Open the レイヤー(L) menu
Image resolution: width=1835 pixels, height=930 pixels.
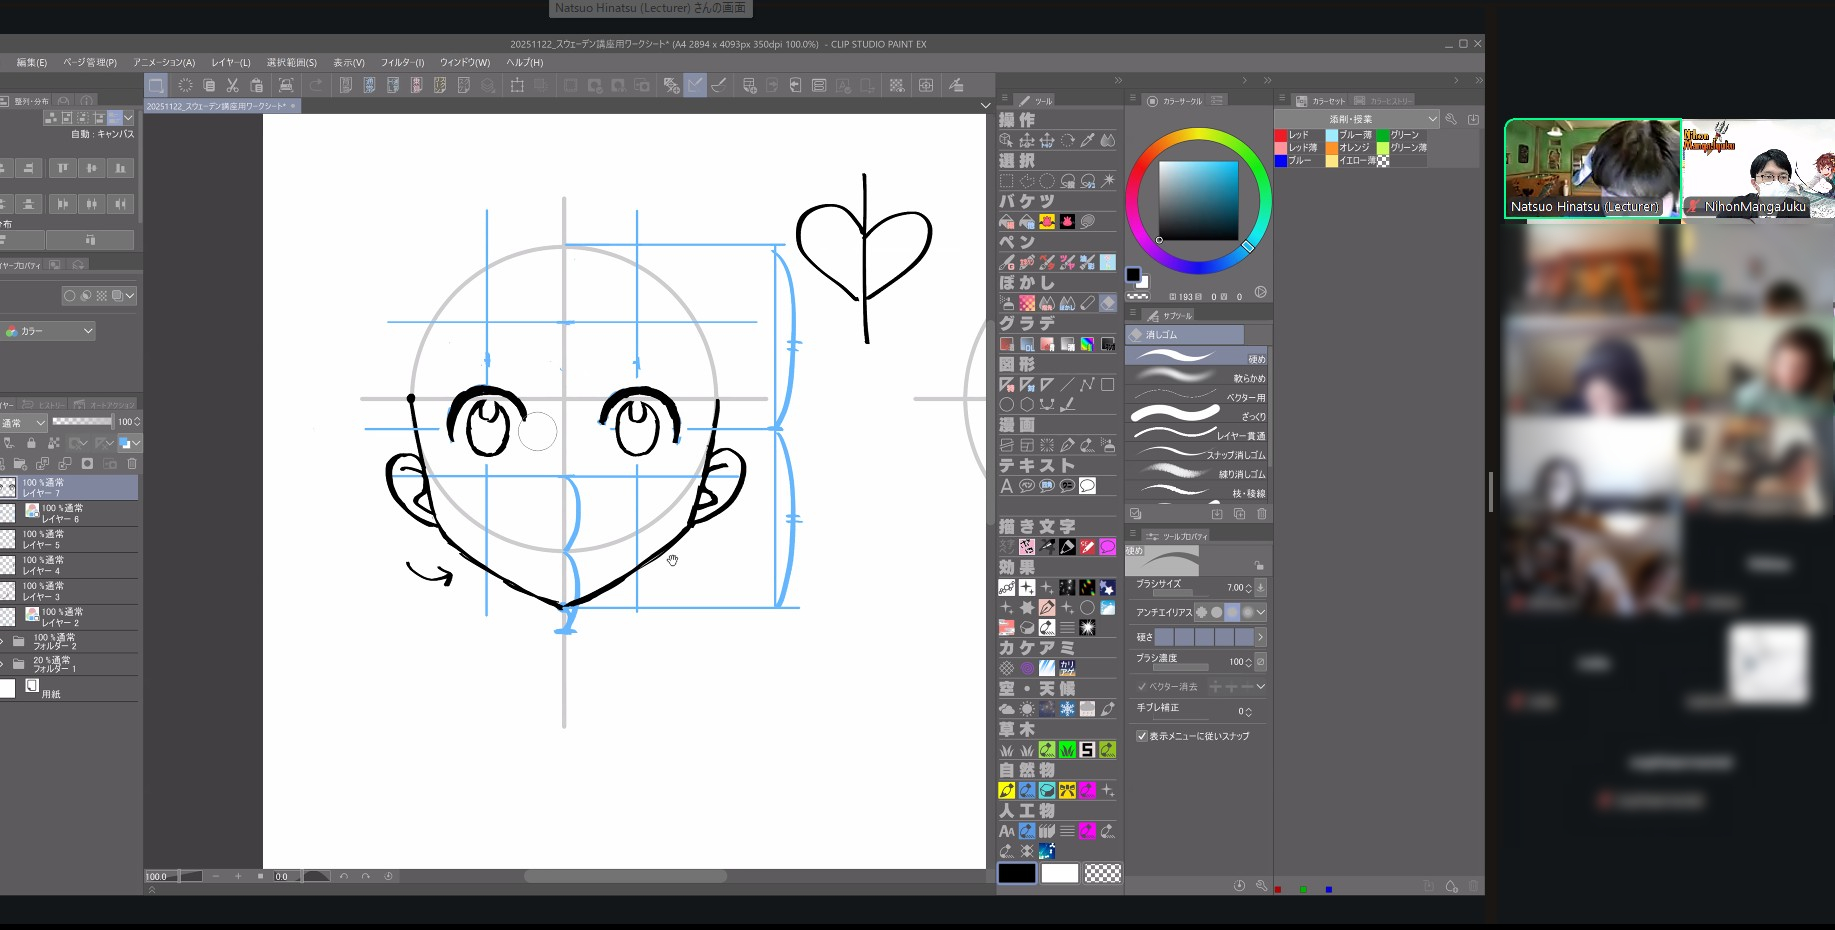point(230,62)
